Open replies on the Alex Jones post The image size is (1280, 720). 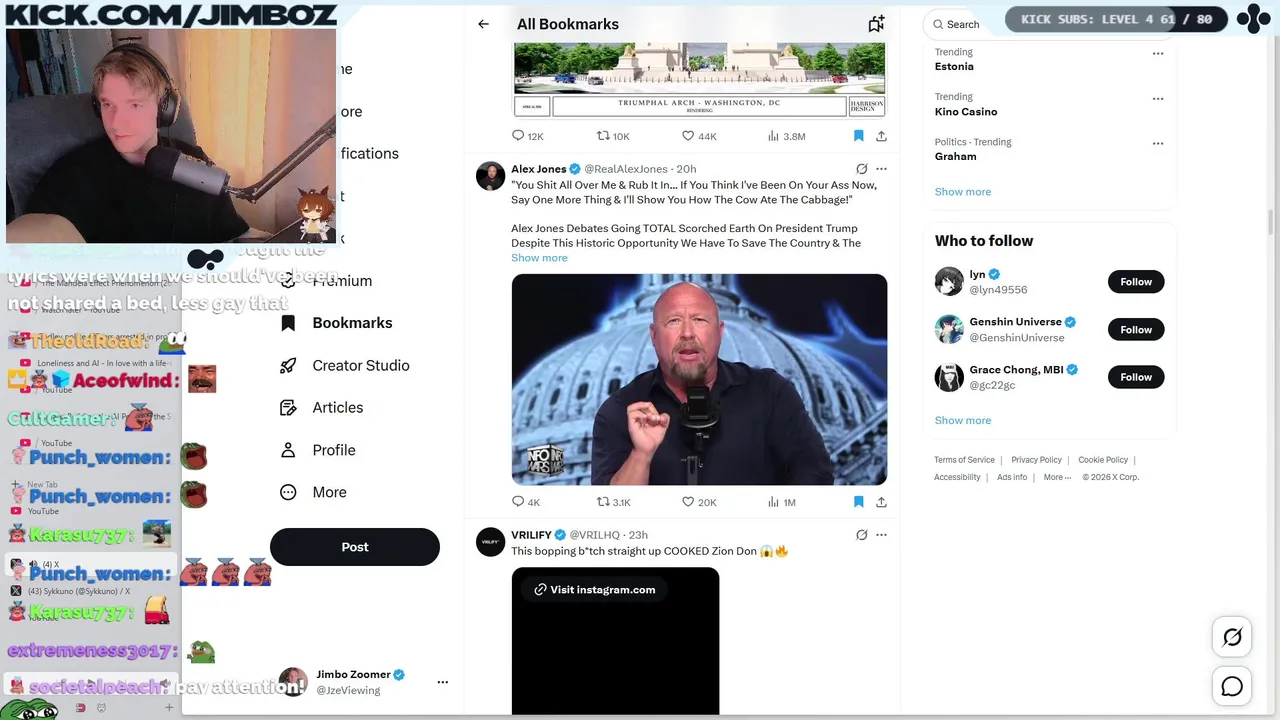coord(525,502)
